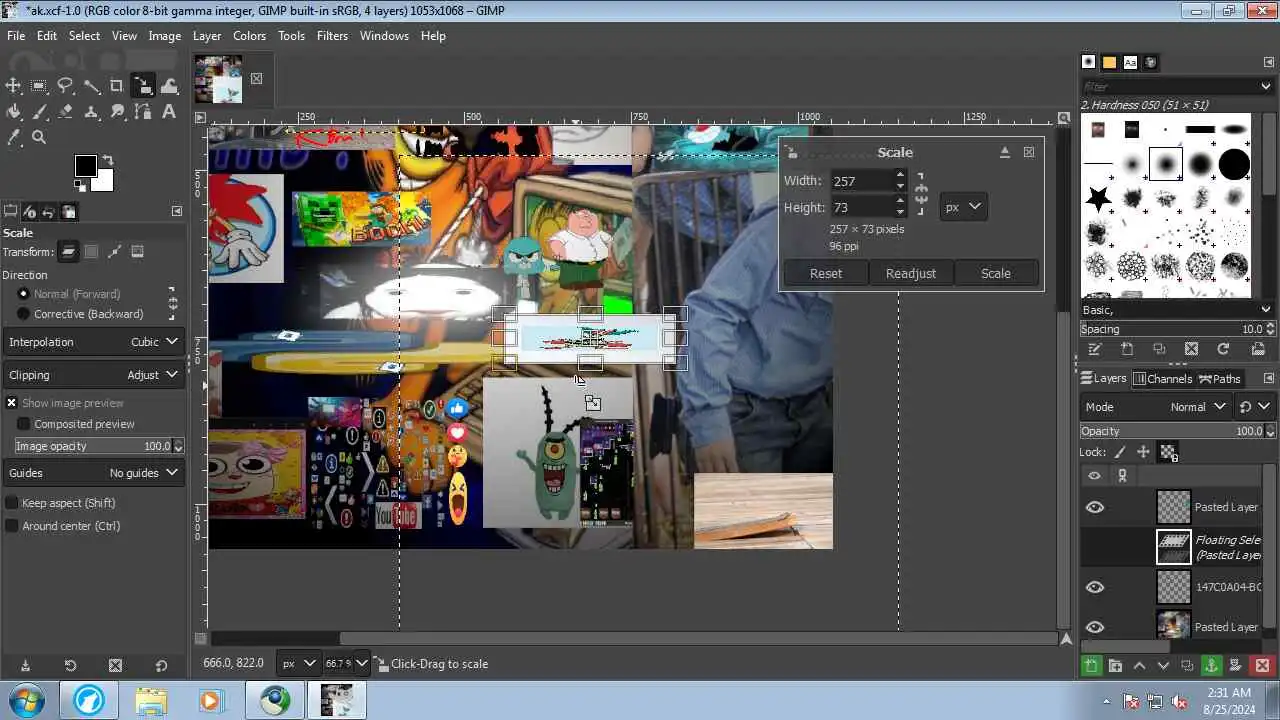The width and height of the screenshot is (1280, 720).
Task: Select the Free Select lasso tool
Action: [65, 86]
